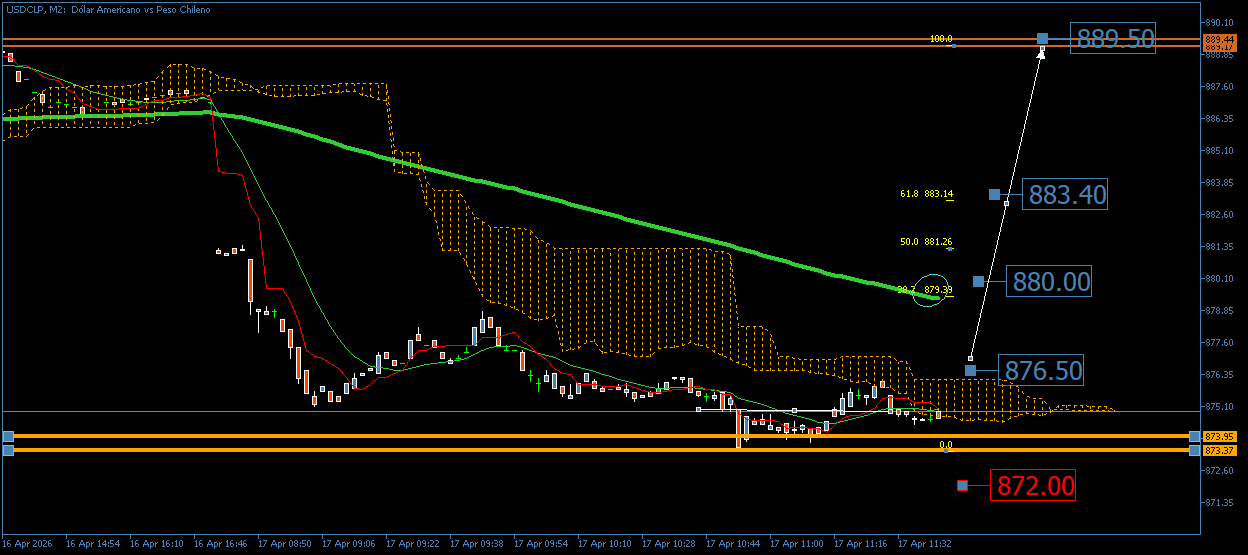
Task: Click the 883.85 price axis label
Action: (x=1220, y=182)
